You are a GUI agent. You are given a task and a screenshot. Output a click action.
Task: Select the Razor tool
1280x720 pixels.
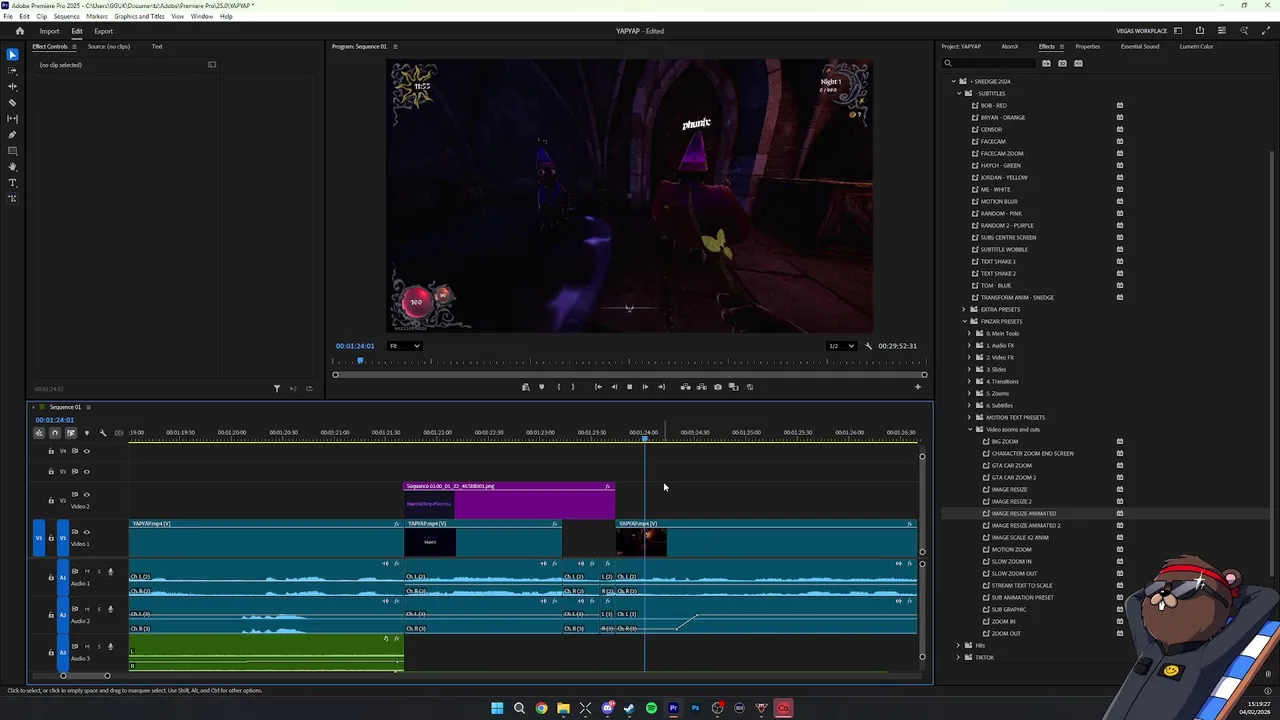[12, 103]
